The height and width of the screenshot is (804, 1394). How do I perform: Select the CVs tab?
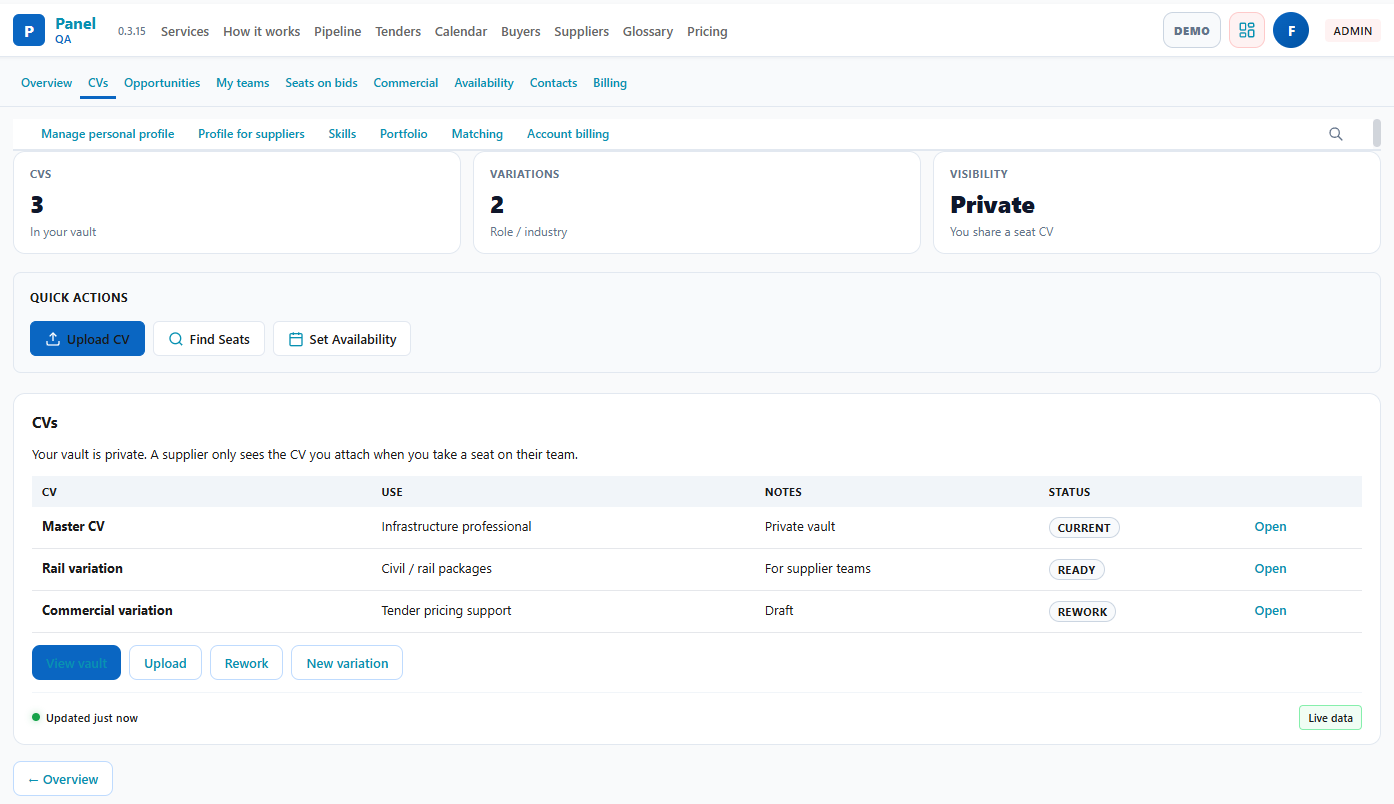click(98, 83)
